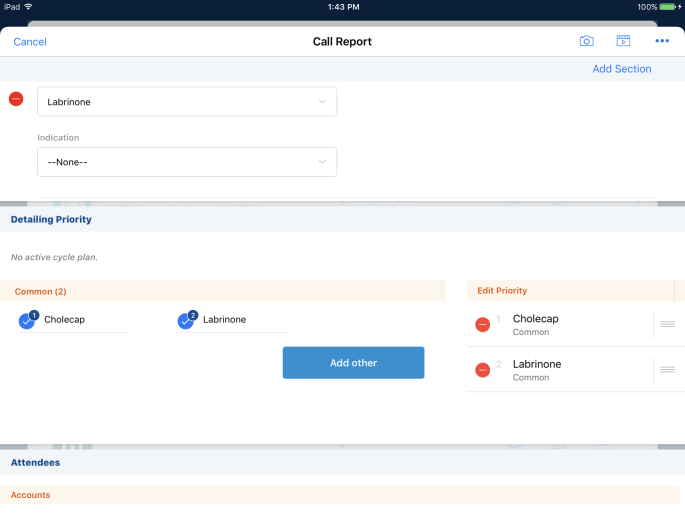Grab the reorder handle for Labrinone priority
The height and width of the screenshot is (513, 685).
pyautogui.click(x=667, y=370)
